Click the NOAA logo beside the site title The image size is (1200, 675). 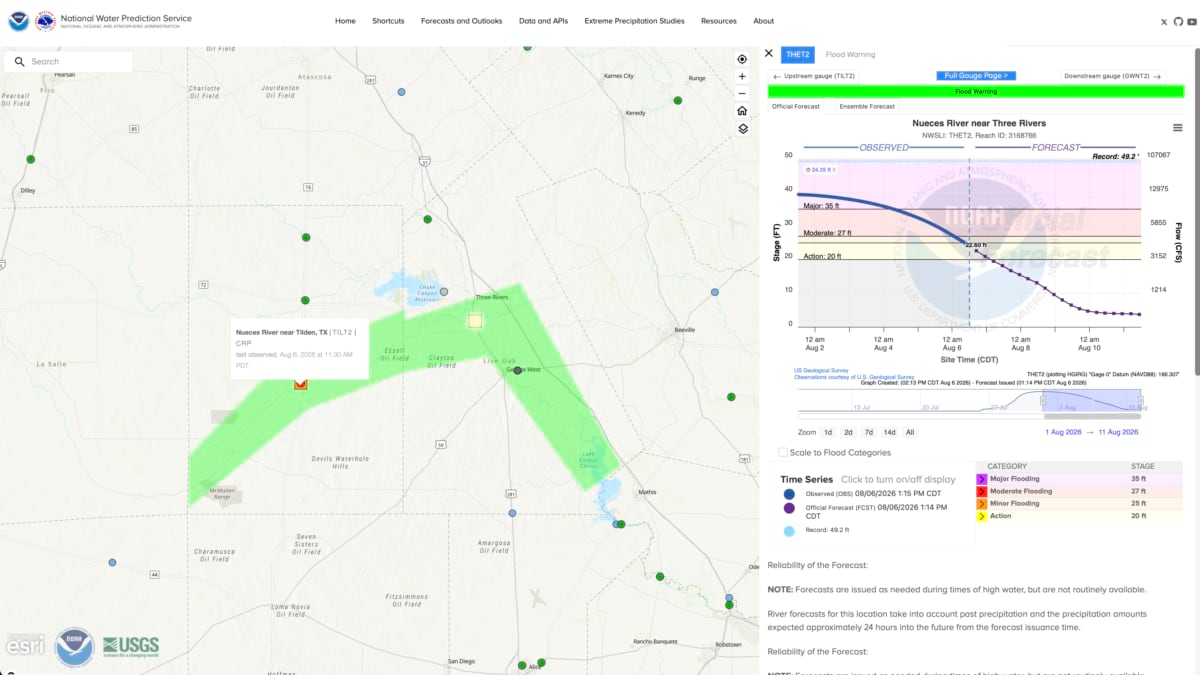pyautogui.click(x=19, y=21)
